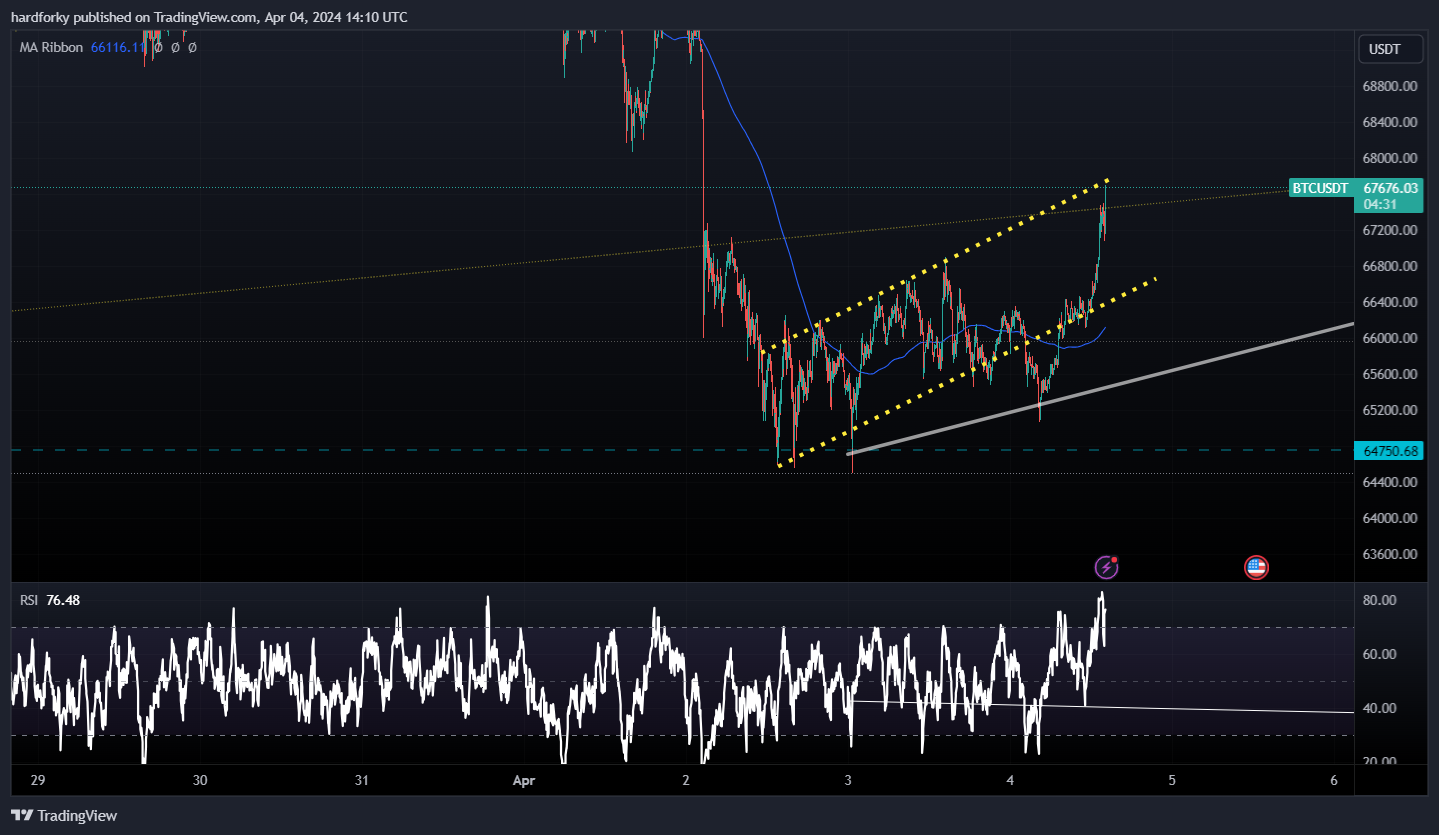Click the date label 2 on time axis
Viewport: 1439px width, 835px height.
click(x=686, y=780)
